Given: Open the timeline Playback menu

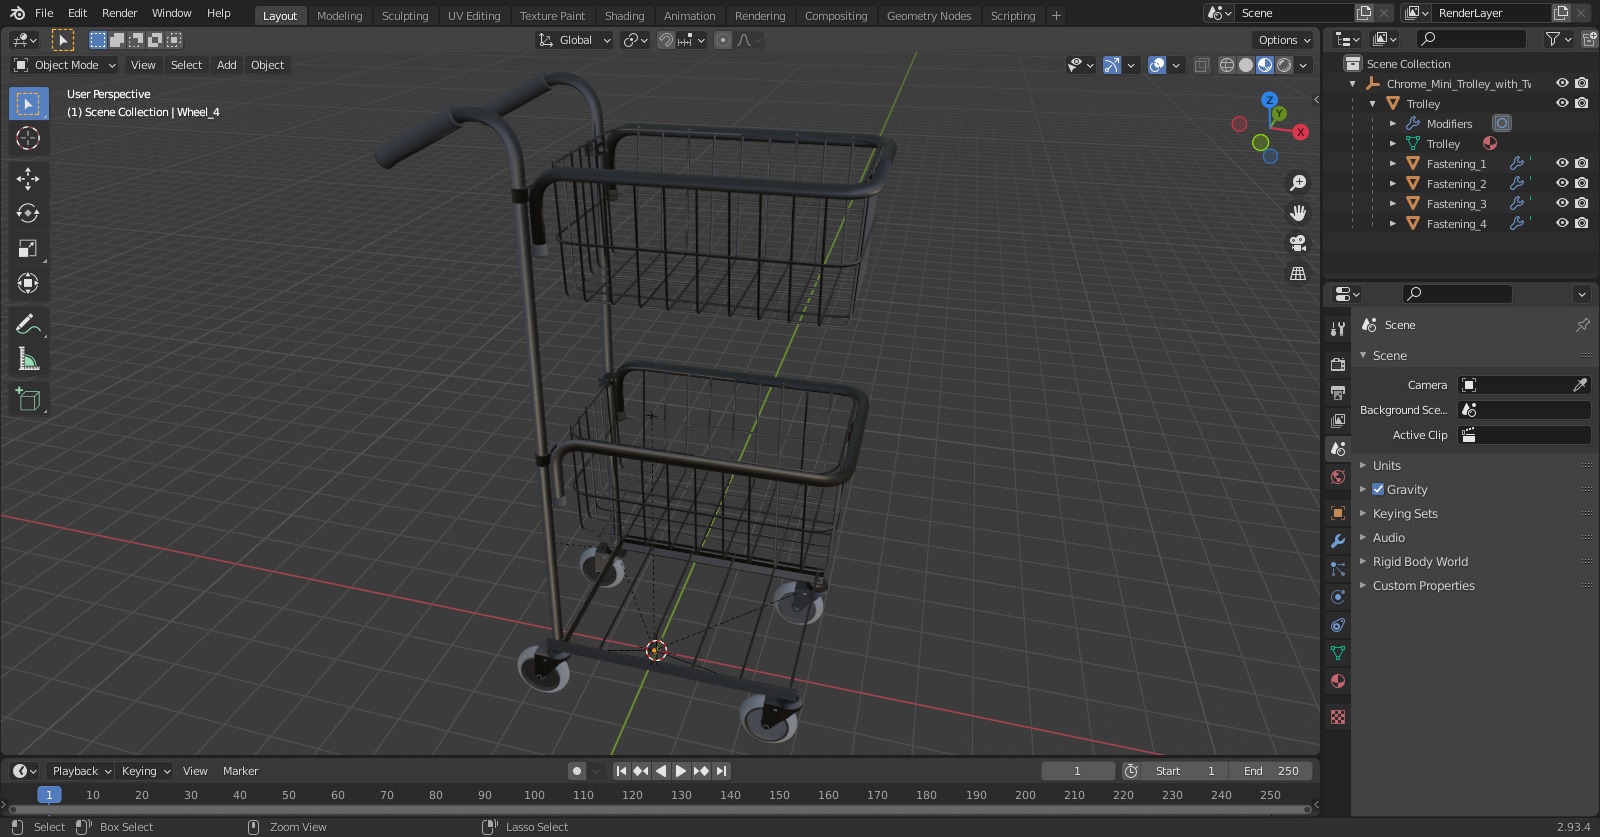Looking at the screenshot, I should 81,771.
